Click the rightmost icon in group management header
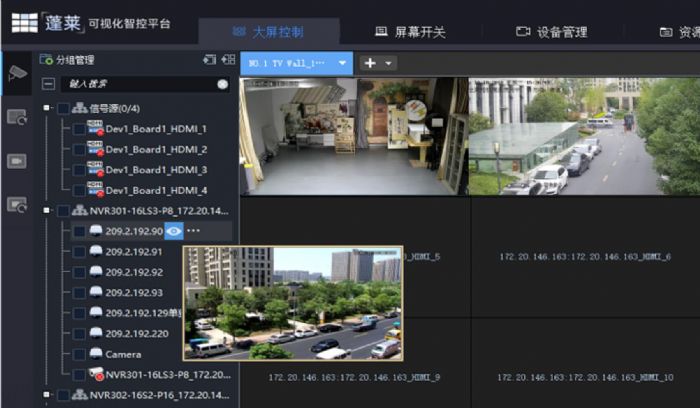700x408 pixels. 228,60
